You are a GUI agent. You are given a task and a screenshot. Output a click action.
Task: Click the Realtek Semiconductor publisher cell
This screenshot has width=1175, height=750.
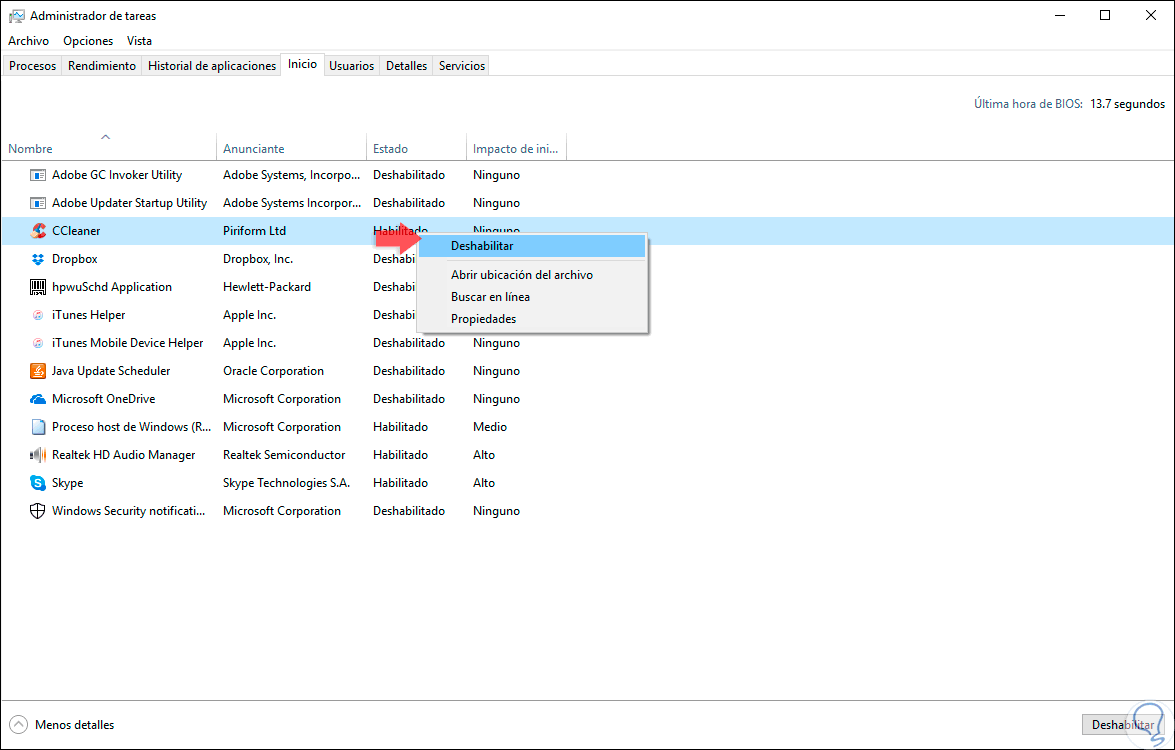click(x=284, y=455)
